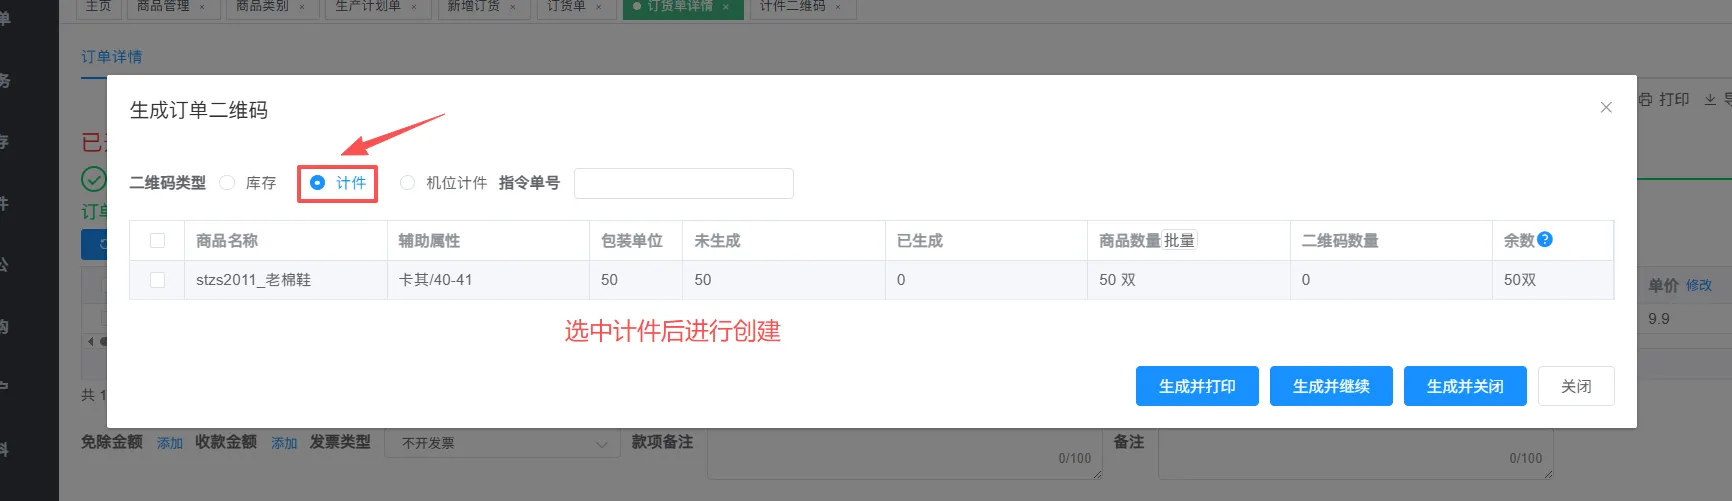Switch to the 订货单 tab
1732x501 pixels.
click(x=566, y=7)
